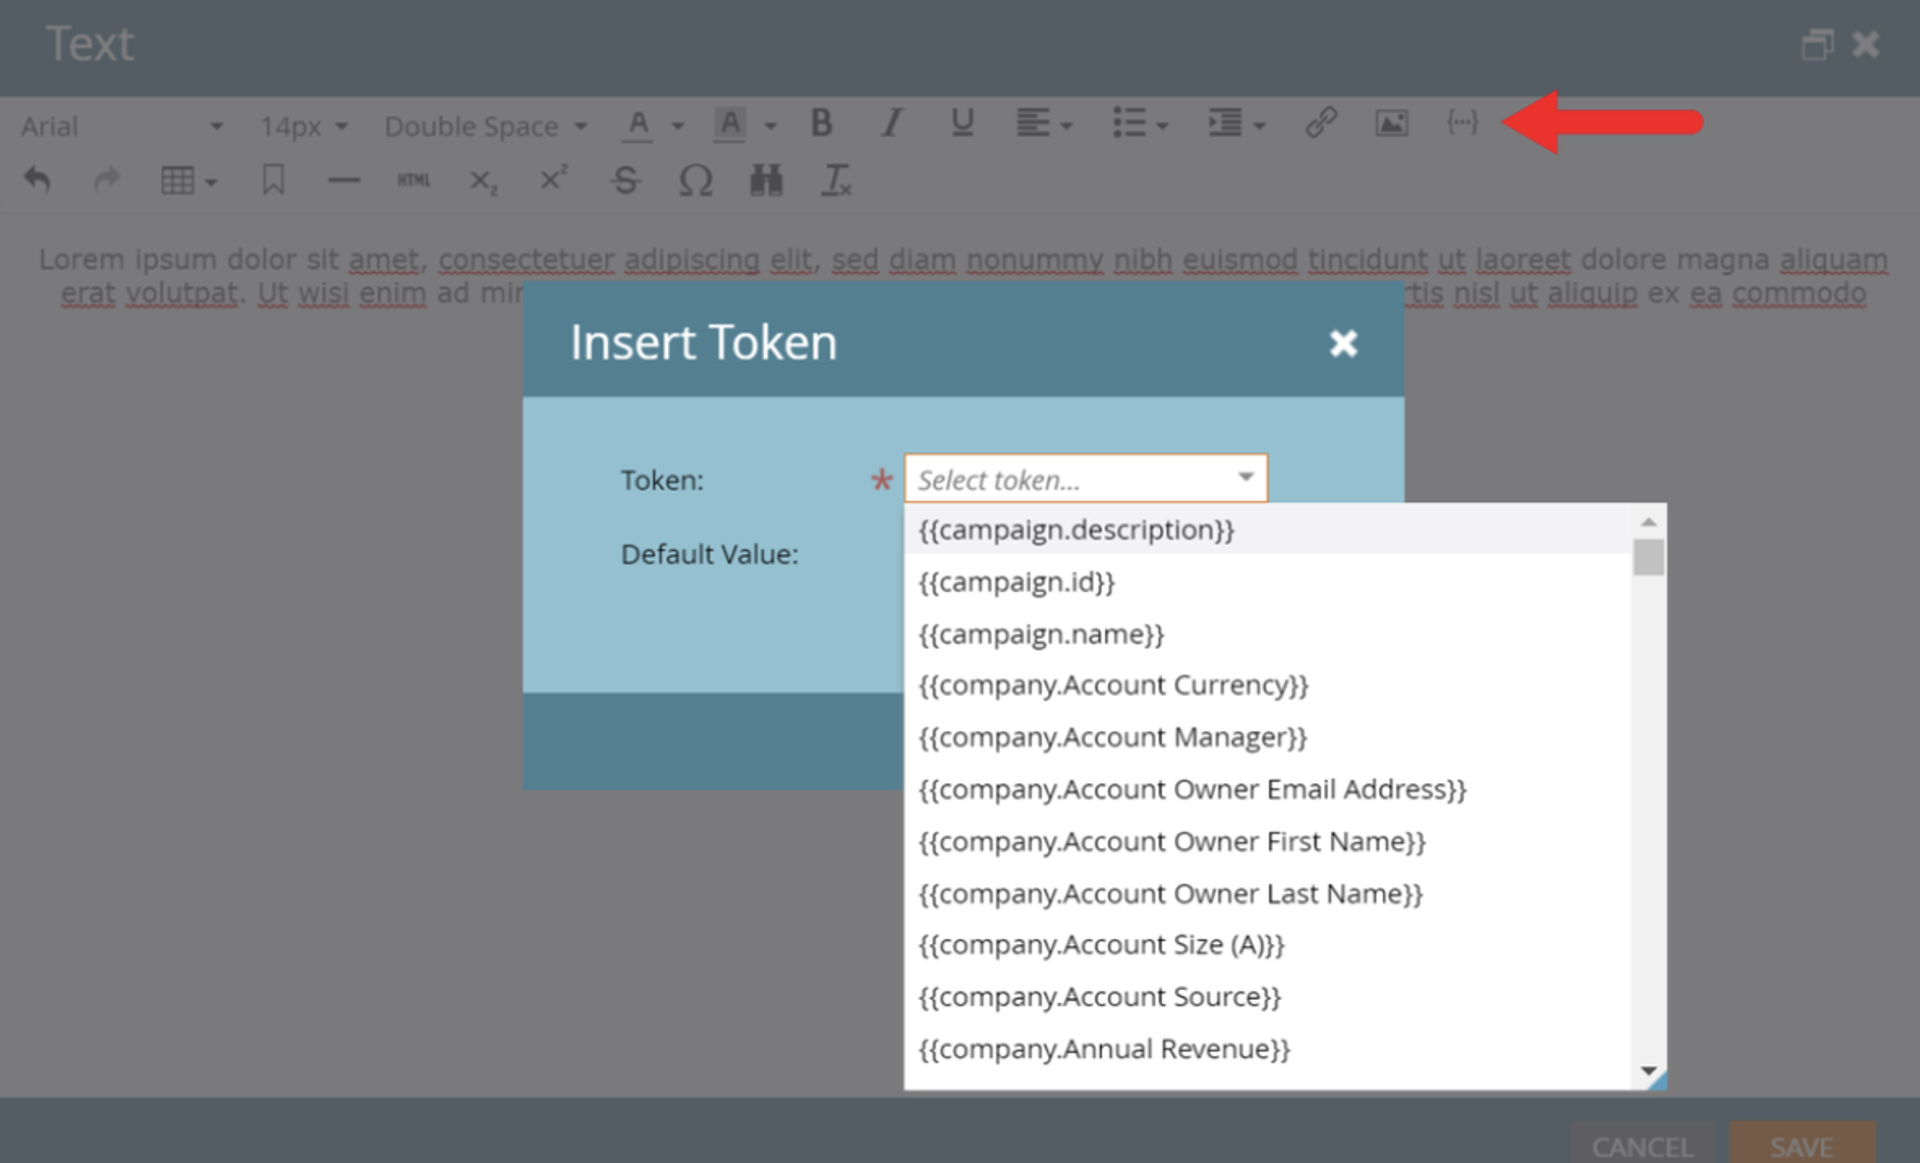Choose {{company.Account Manager}} token
The image size is (1920, 1163).
click(x=1112, y=738)
